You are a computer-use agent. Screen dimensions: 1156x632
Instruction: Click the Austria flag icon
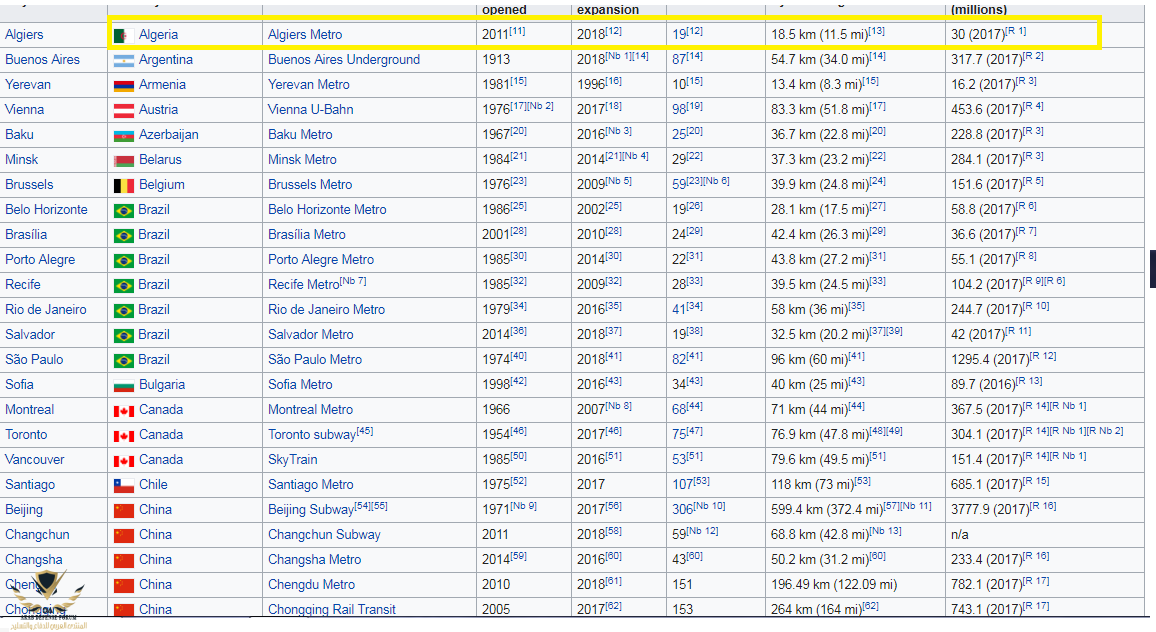[x=123, y=111]
